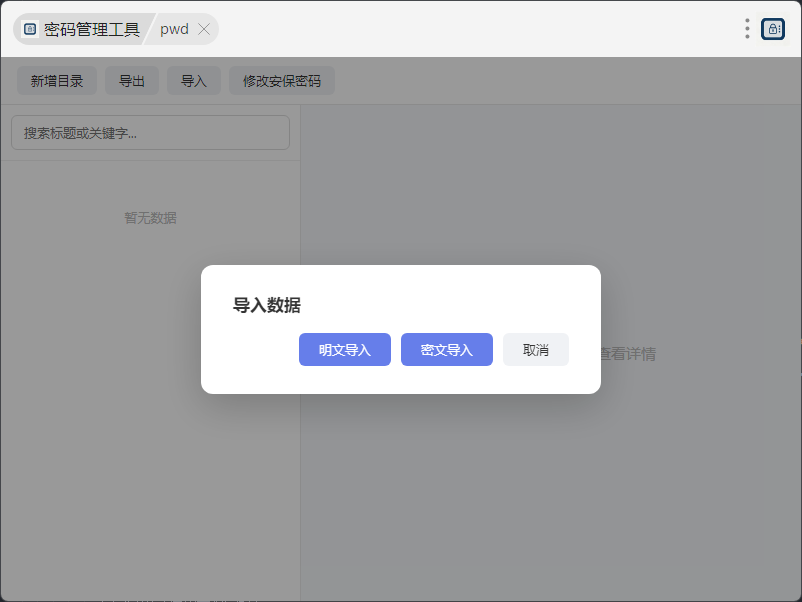Viewport: 802px width, 602px height.
Task: Choose 密文导入 in the dialog
Action: click(447, 349)
